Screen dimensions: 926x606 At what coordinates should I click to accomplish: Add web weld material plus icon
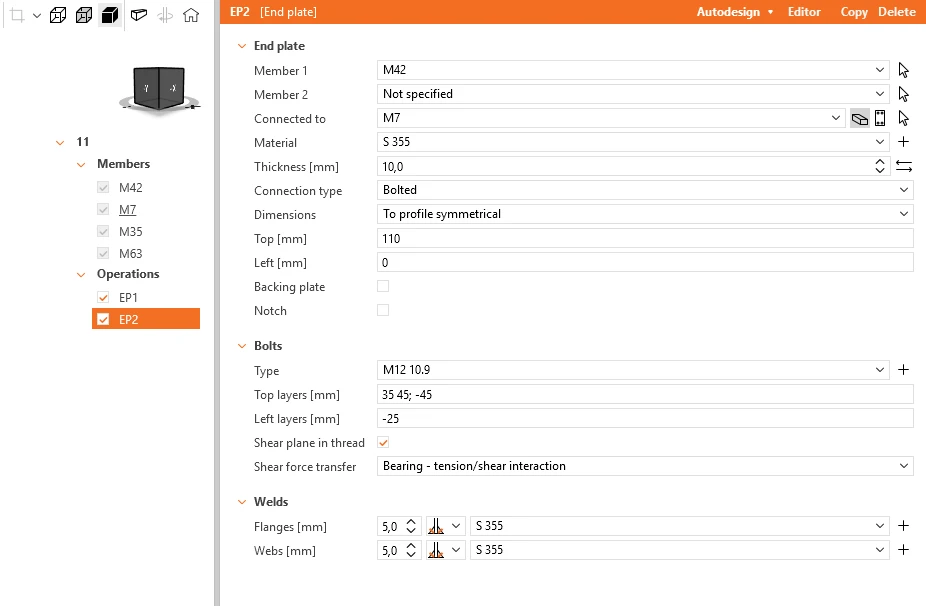904,550
